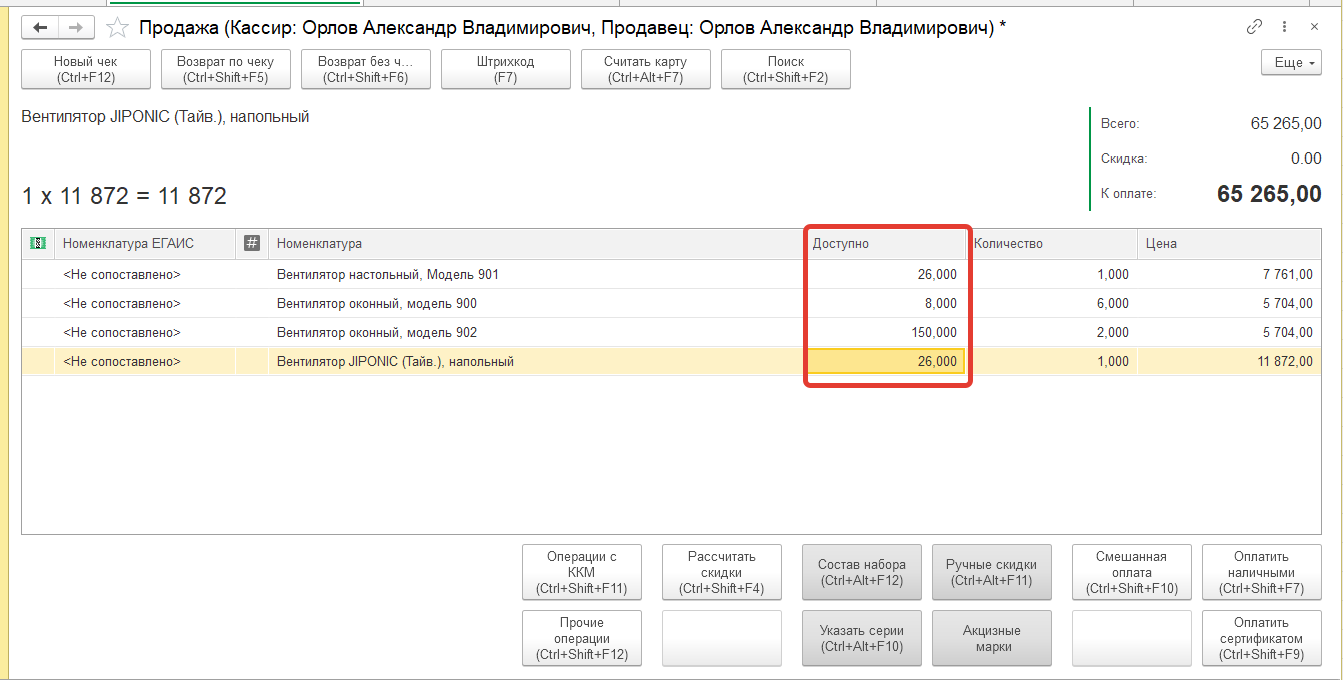
Task: Open the vertical three-dot window menu
Action: (1284, 28)
